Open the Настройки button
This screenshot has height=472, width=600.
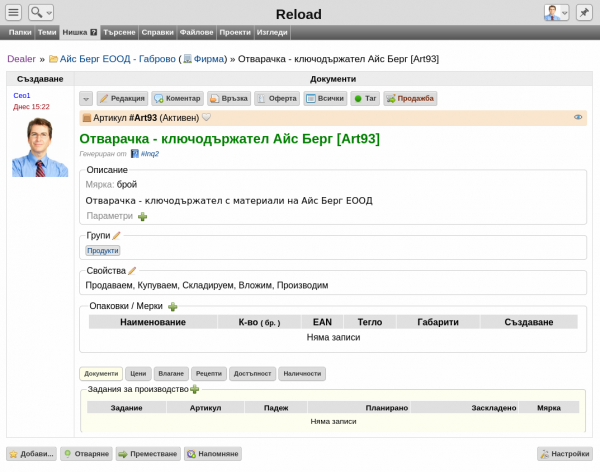(x=565, y=454)
